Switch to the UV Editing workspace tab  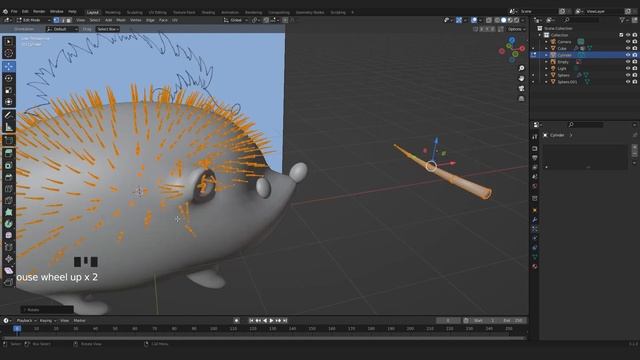158,12
